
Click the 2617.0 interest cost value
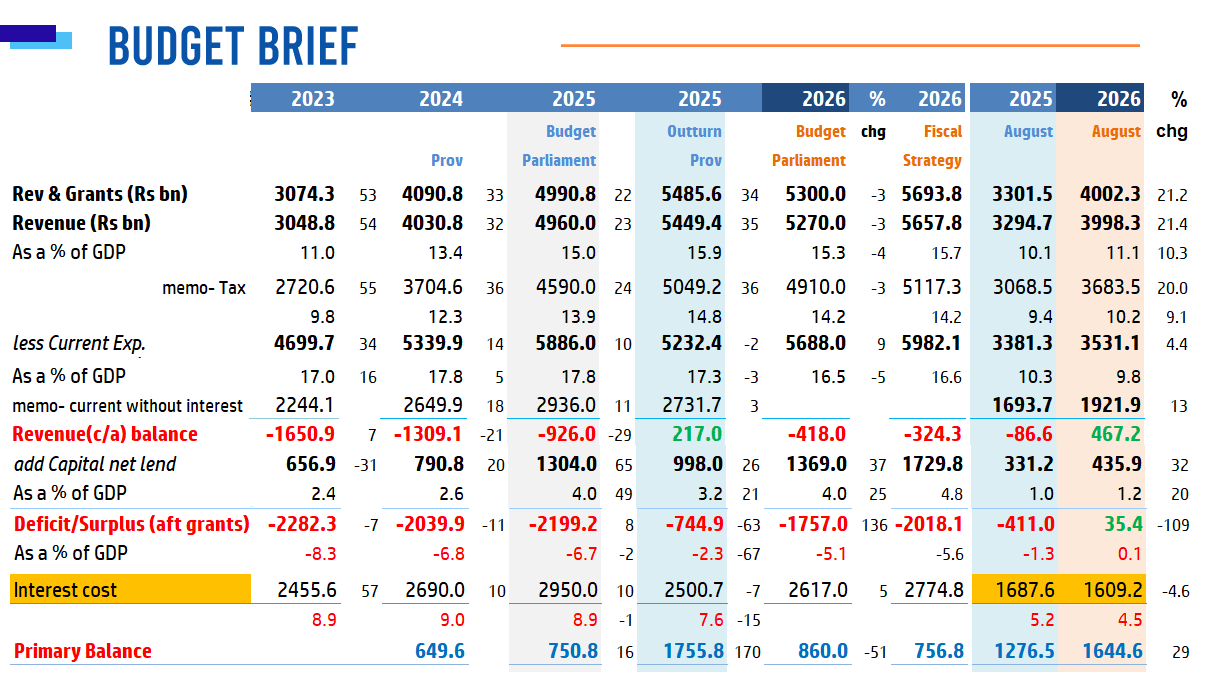[818, 590]
